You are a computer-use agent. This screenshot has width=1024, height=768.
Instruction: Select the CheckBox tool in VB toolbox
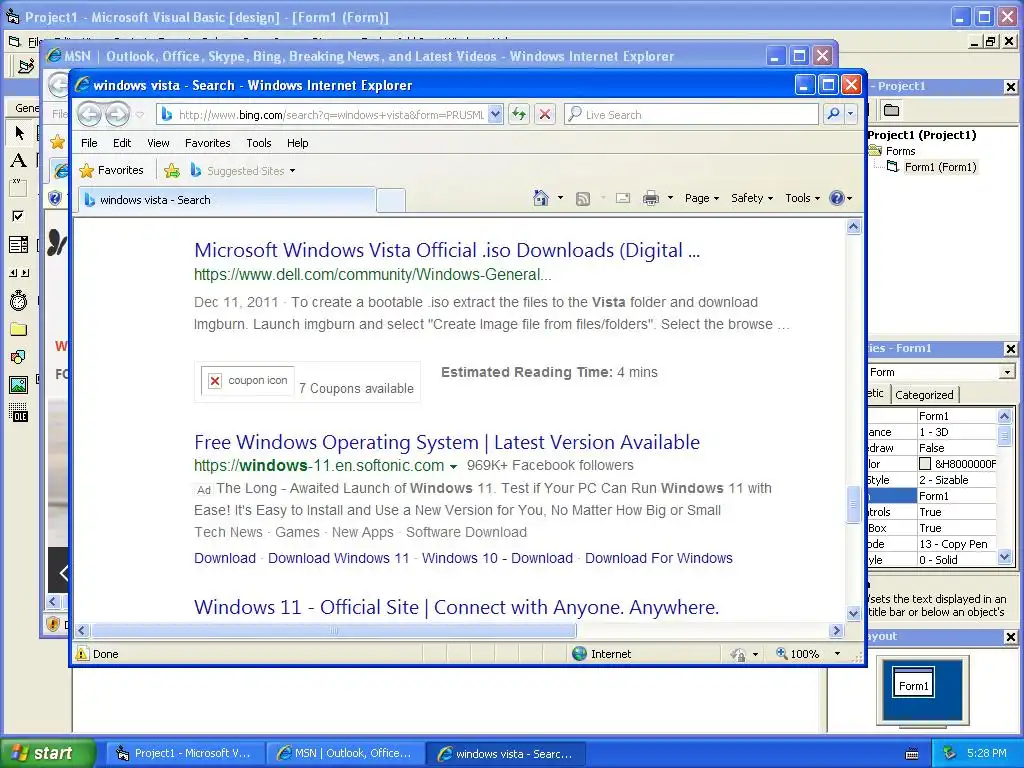pyautogui.click(x=18, y=216)
